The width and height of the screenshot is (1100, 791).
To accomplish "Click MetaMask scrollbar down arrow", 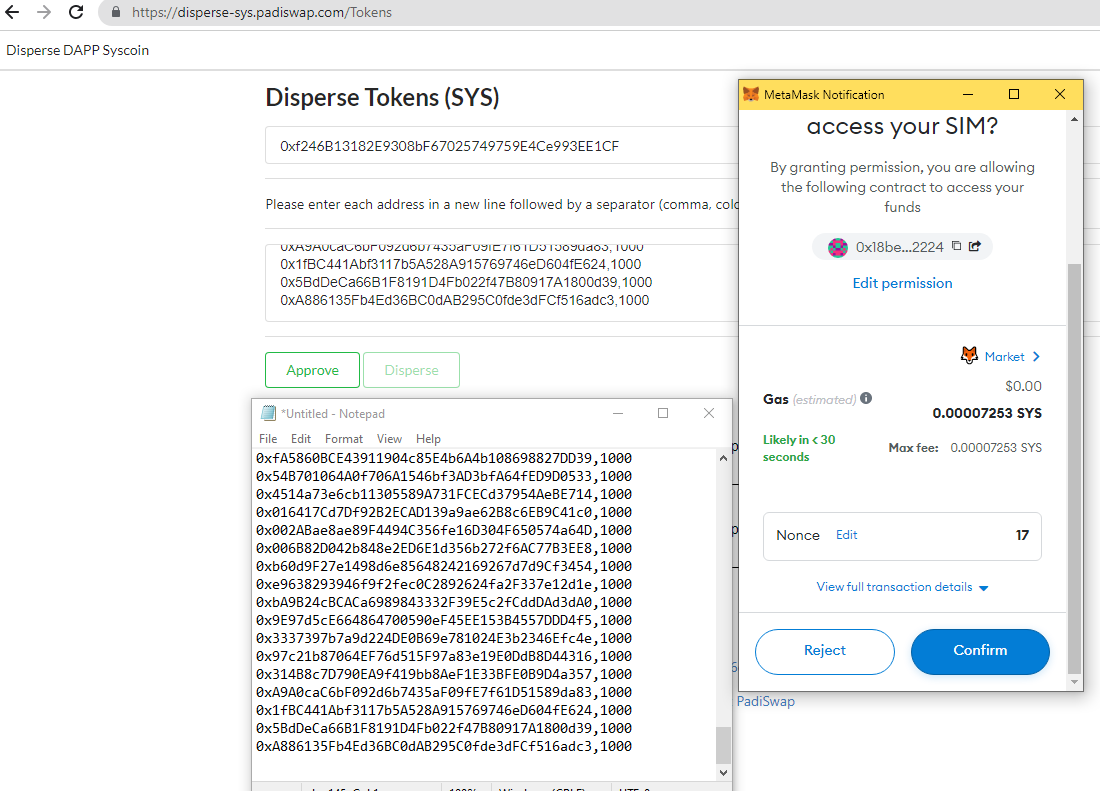I will 1074,681.
